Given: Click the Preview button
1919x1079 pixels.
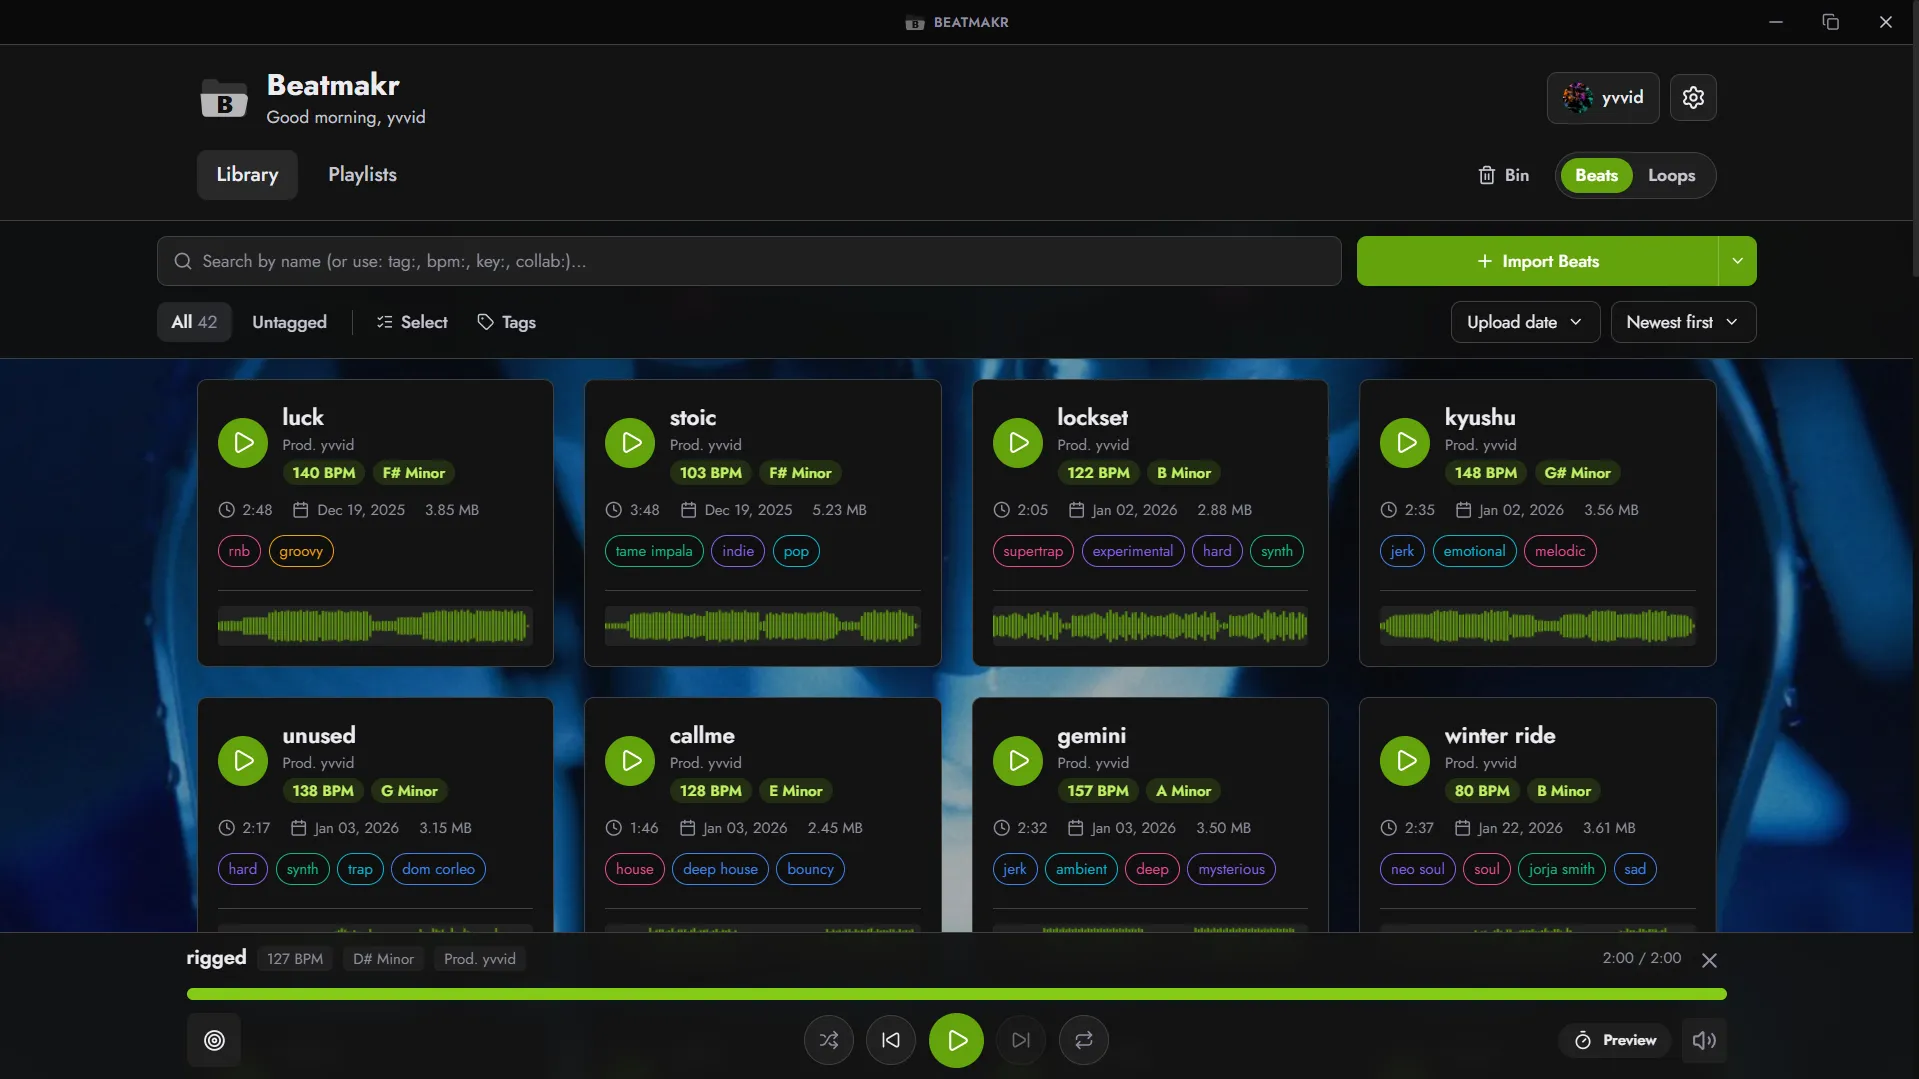Looking at the screenshot, I should (x=1615, y=1040).
